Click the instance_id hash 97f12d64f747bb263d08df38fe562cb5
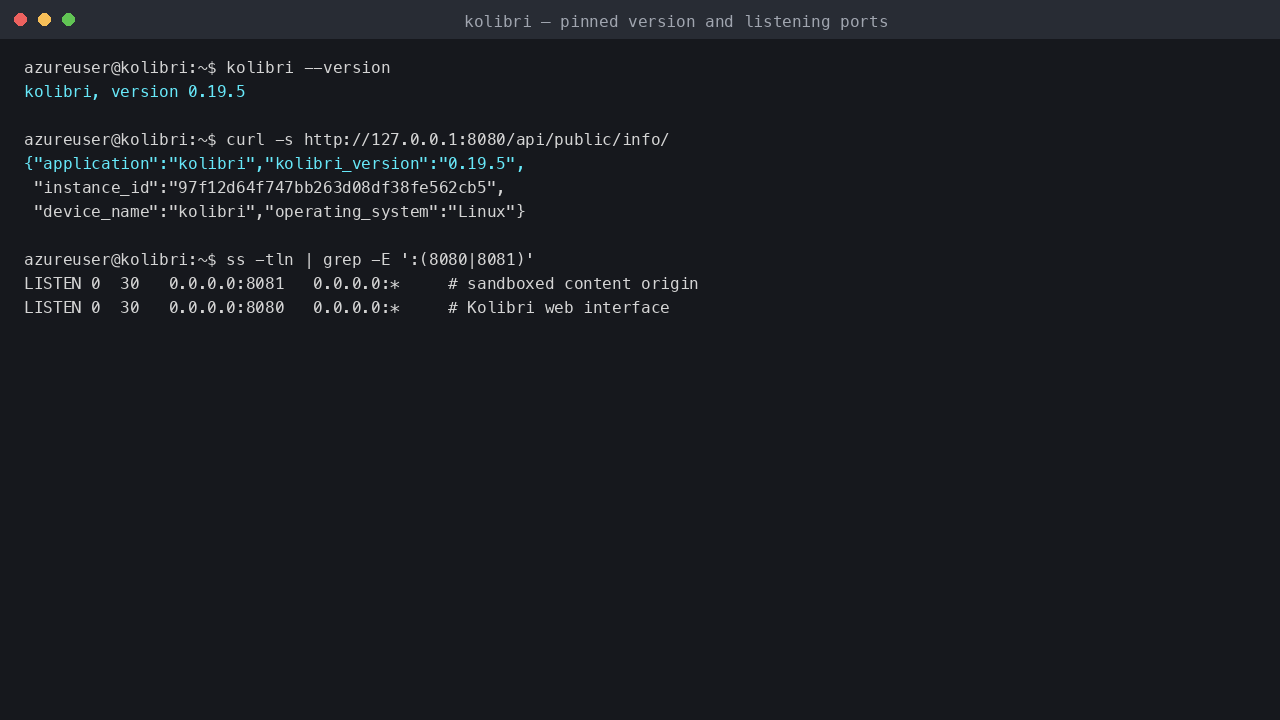The width and height of the screenshot is (1280, 720). click(332, 188)
